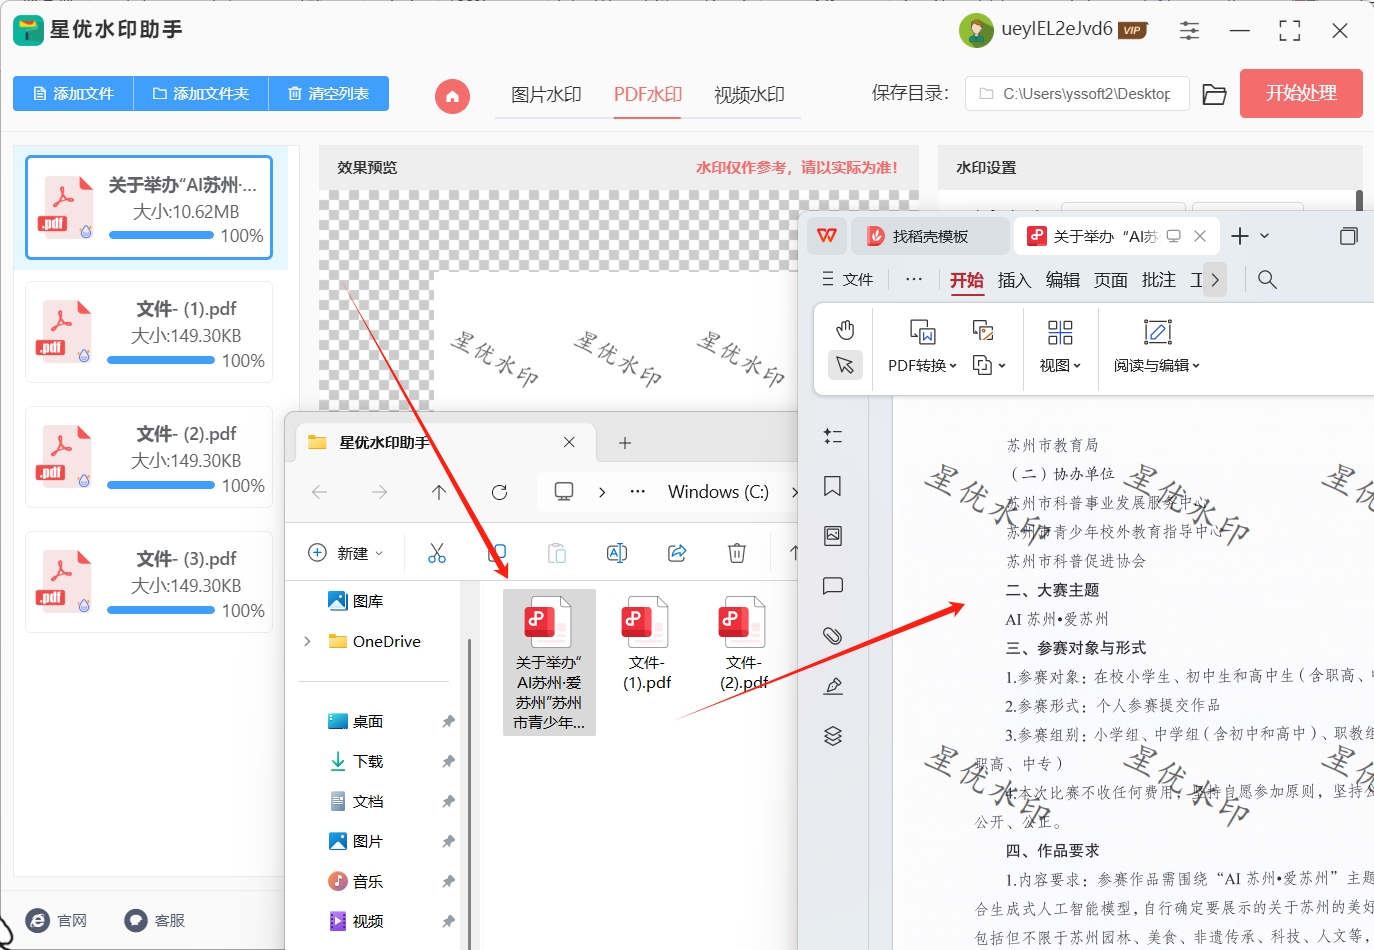This screenshot has width=1374, height=950.
Task: Open layers icon in WPS sidebar
Action: click(833, 736)
